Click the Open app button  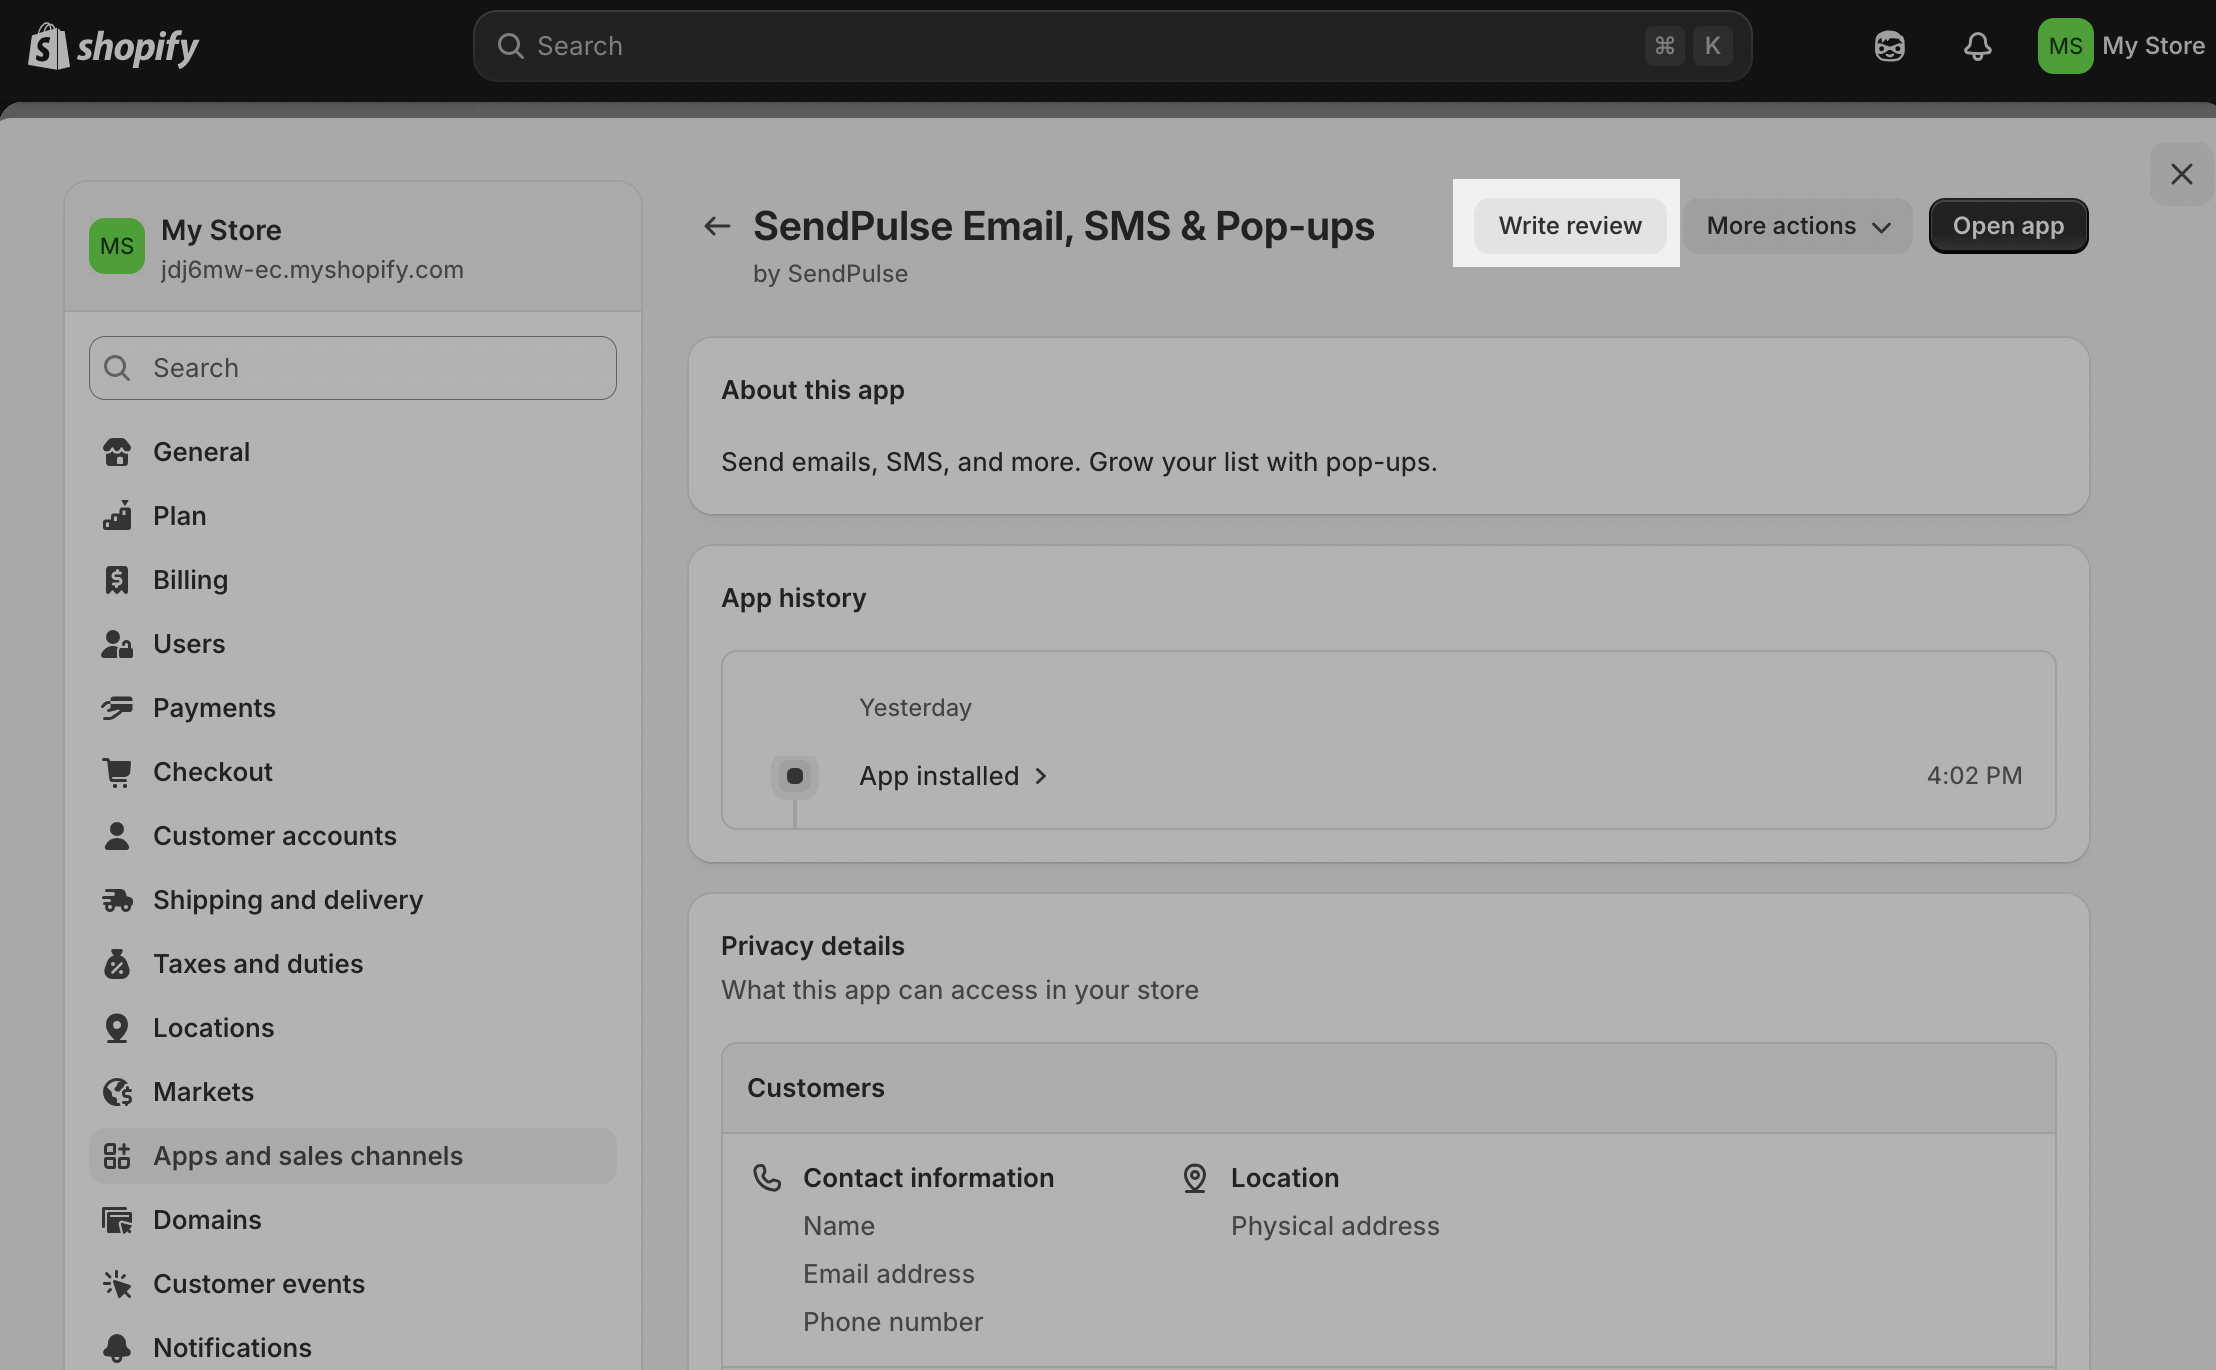(x=2008, y=226)
